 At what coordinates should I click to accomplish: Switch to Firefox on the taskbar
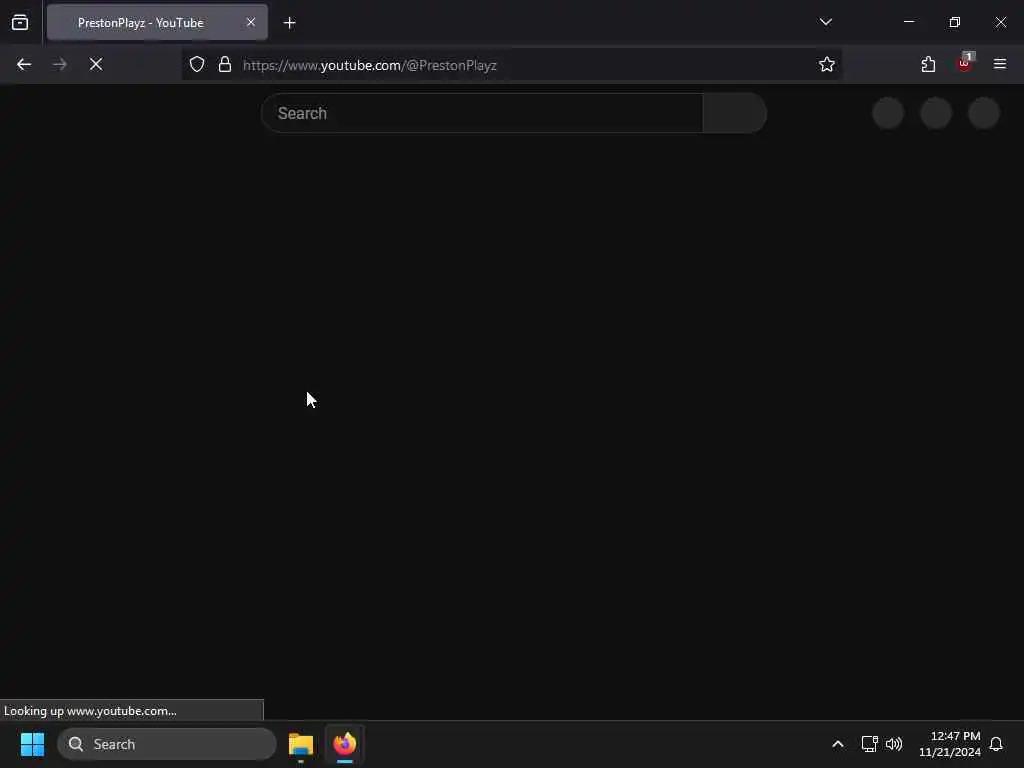pyautogui.click(x=345, y=744)
